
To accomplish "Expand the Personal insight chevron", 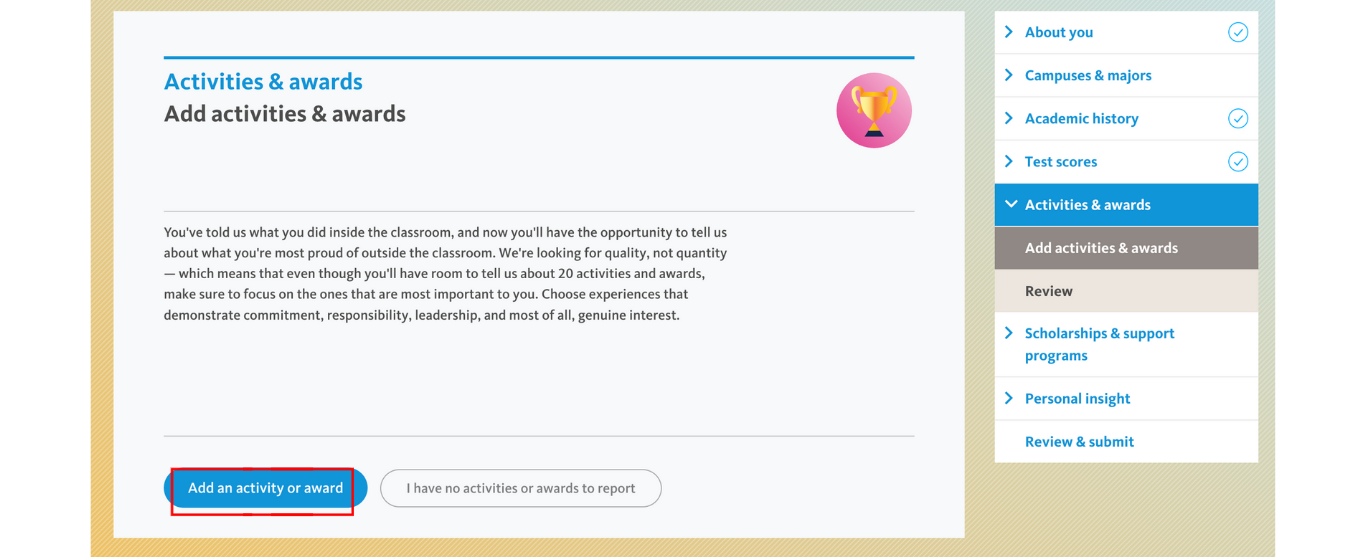I will click(x=1009, y=398).
